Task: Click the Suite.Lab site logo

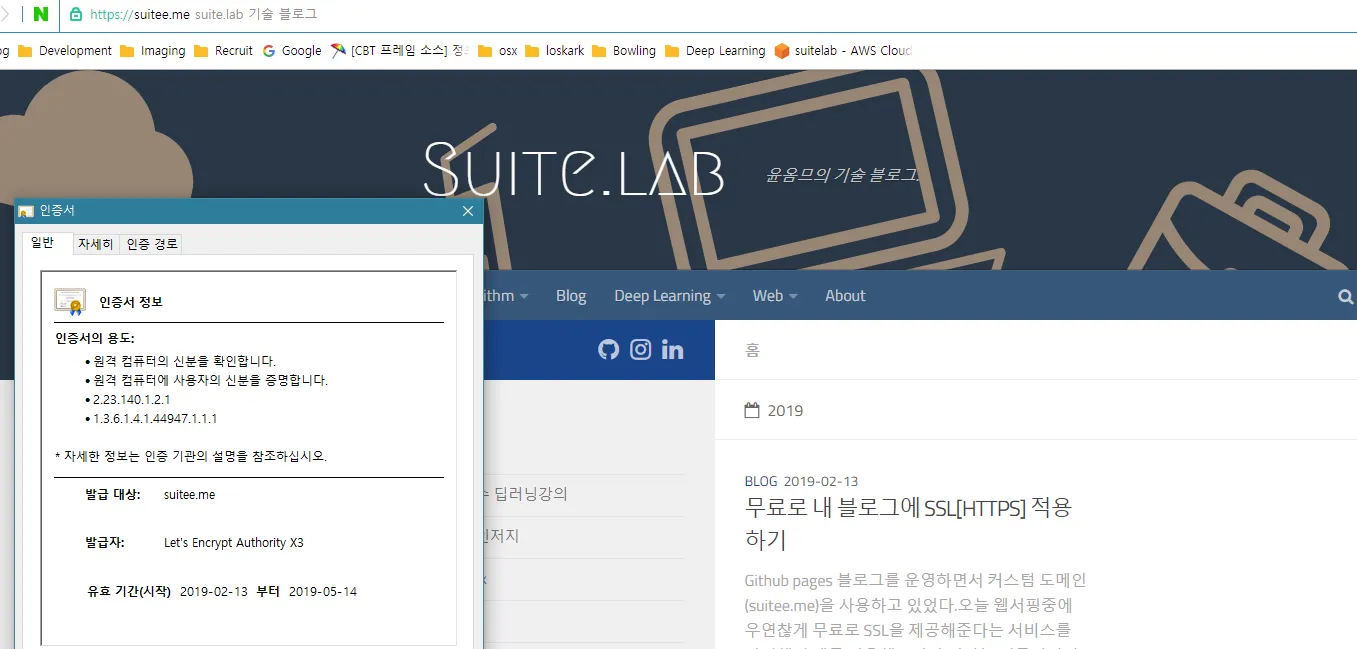Action: (574, 168)
